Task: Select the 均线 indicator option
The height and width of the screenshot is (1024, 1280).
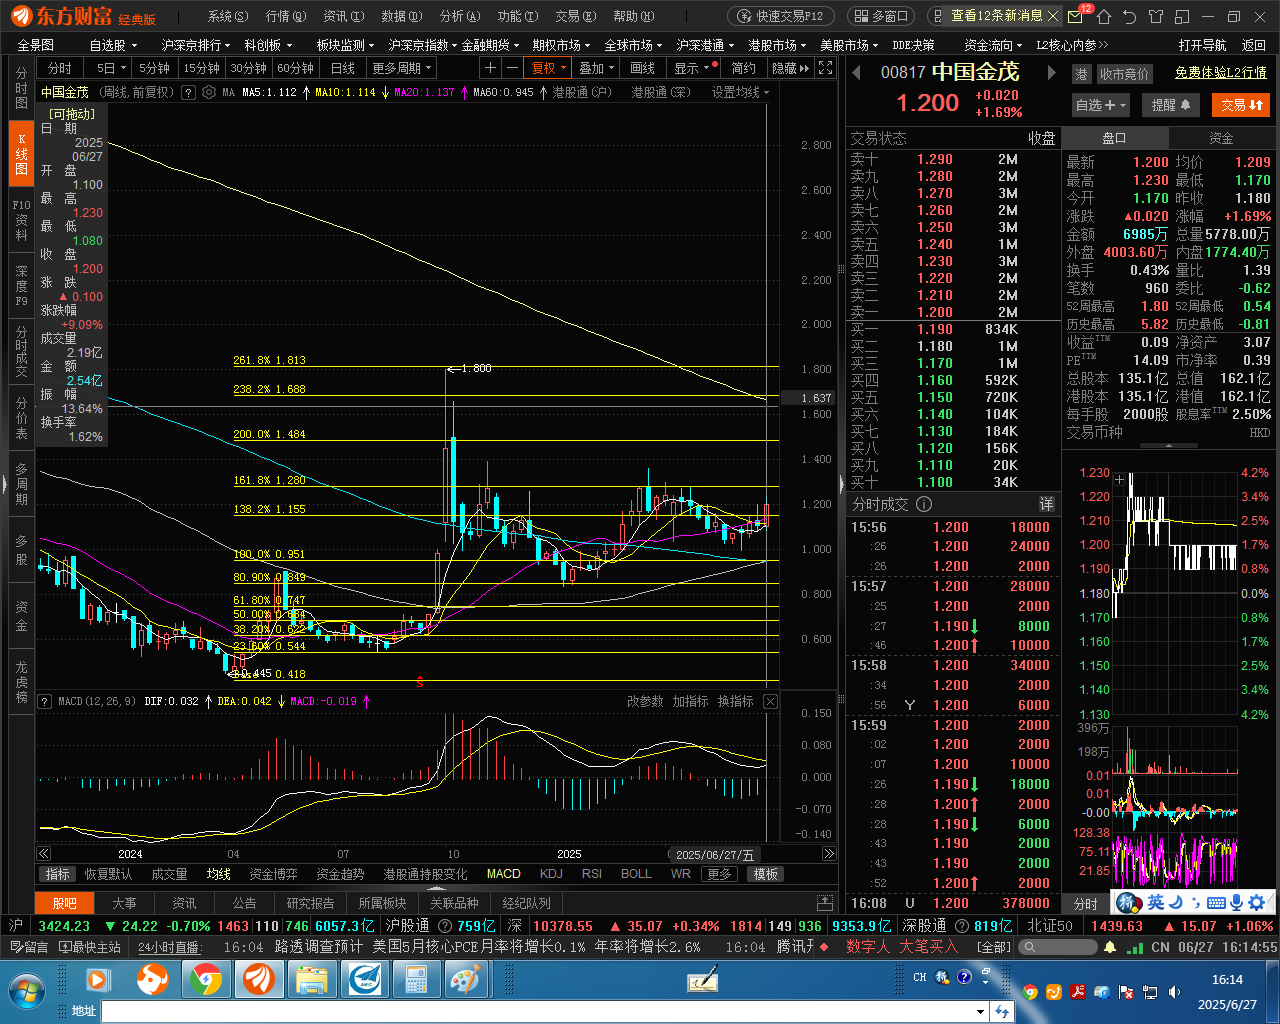Action: coord(219,874)
